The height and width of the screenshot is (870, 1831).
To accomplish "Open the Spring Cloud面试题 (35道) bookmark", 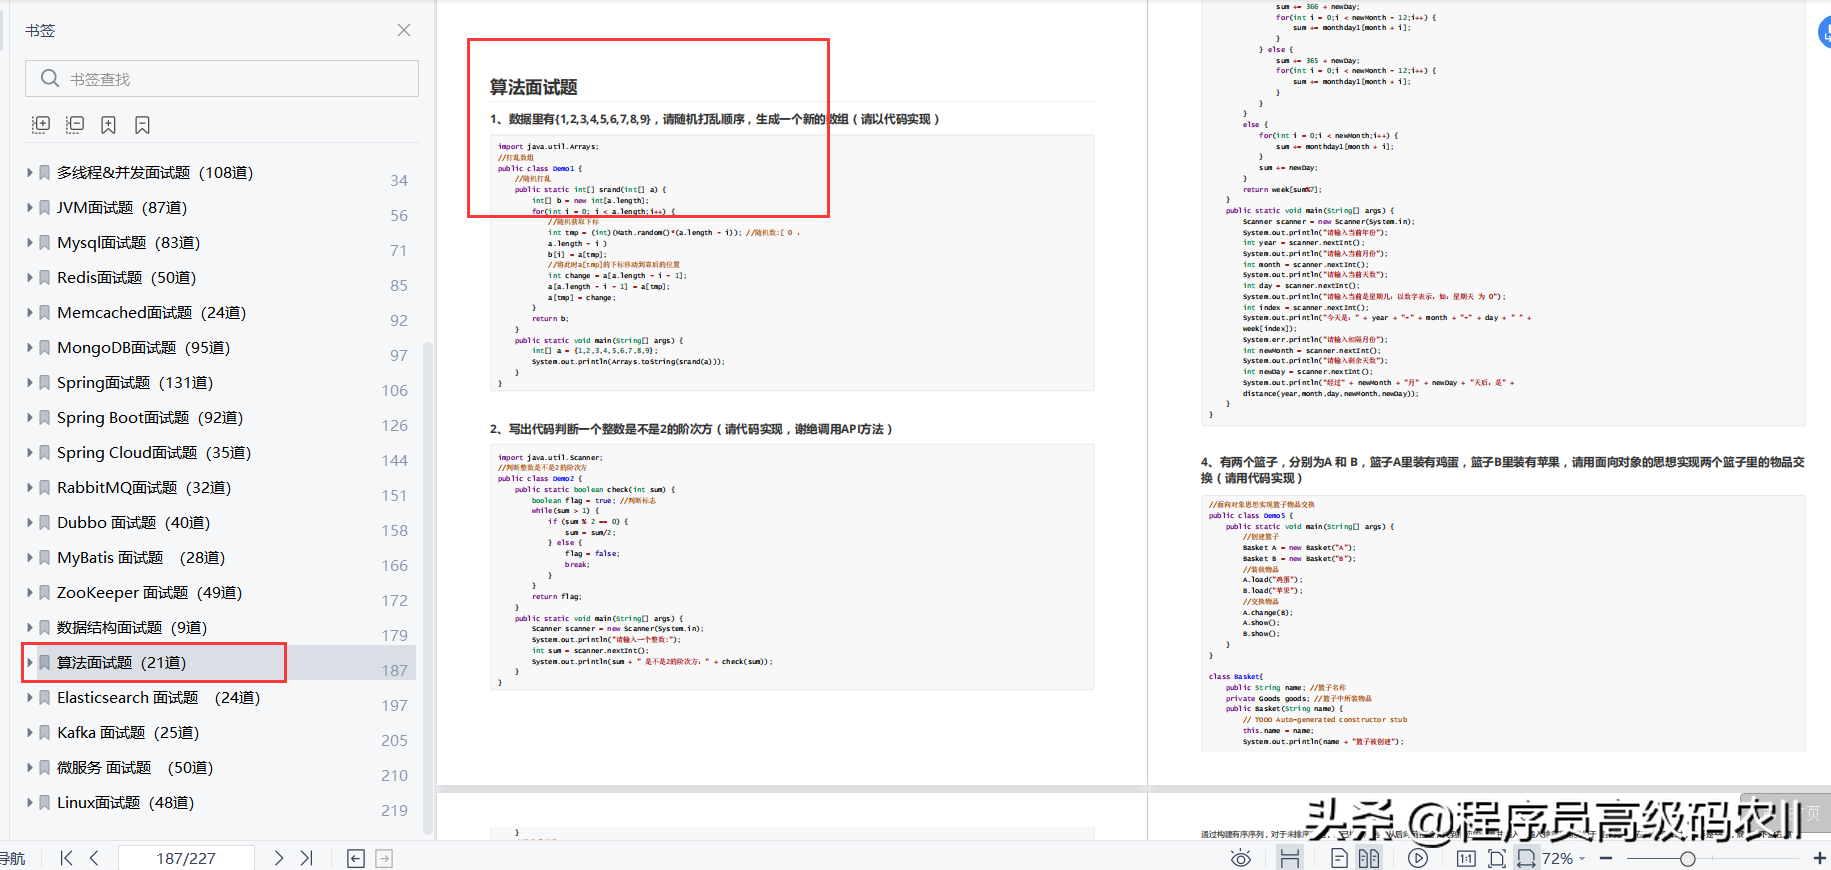I will click(x=154, y=452).
